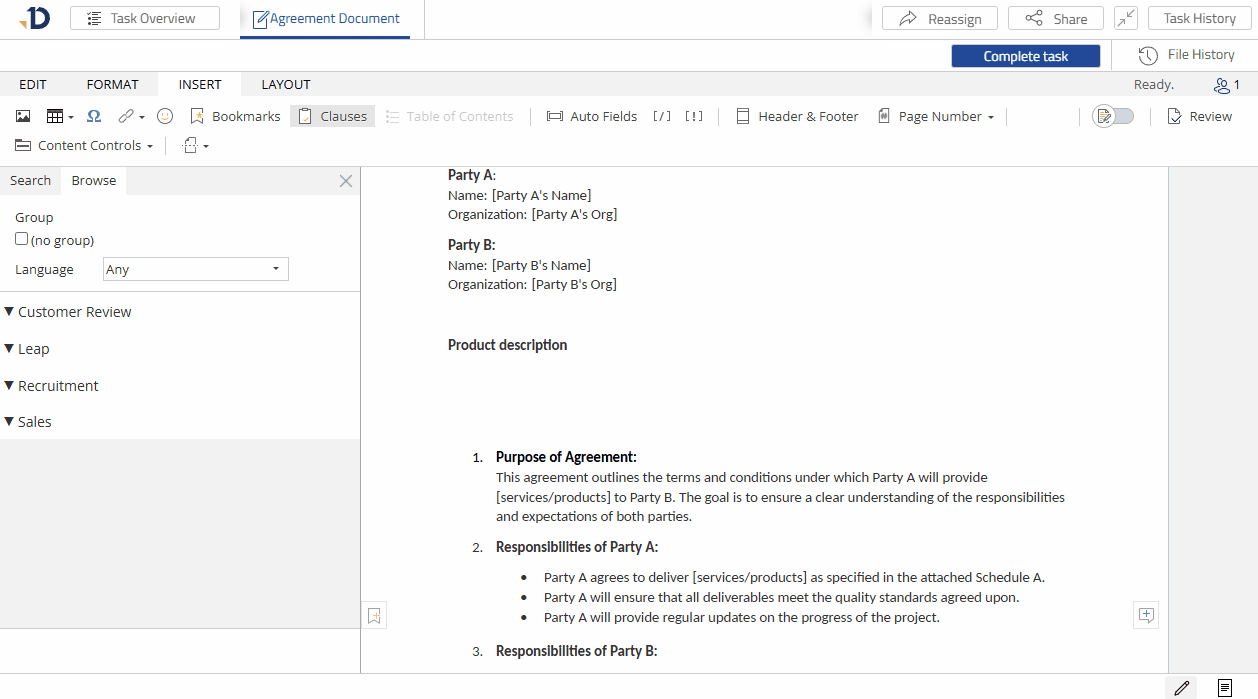Insert Auto Fields

coord(592,116)
